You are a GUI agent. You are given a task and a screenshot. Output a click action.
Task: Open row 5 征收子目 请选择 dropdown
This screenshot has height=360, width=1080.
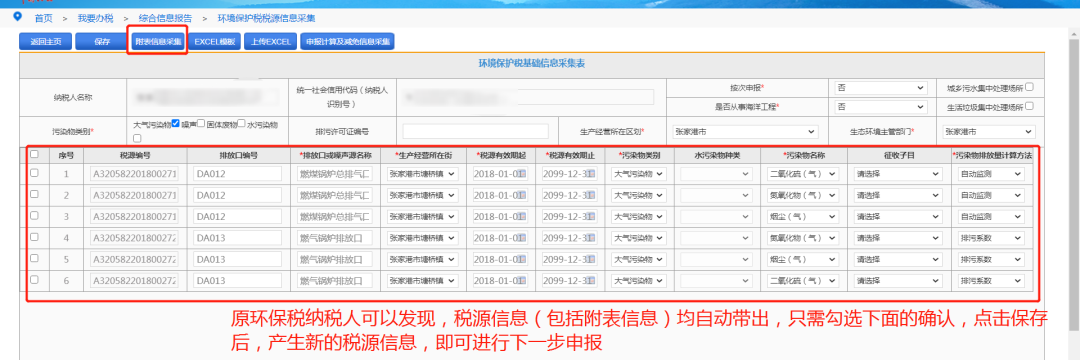899,260
